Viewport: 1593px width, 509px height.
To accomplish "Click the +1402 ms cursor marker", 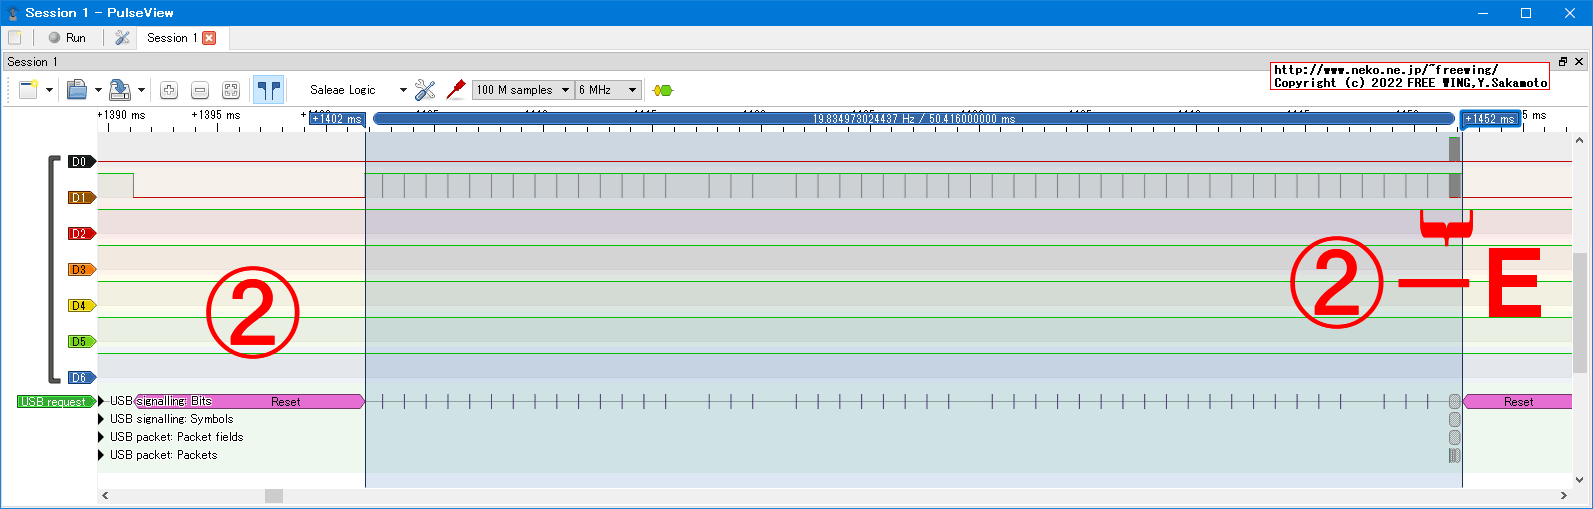I will [337, 119].
